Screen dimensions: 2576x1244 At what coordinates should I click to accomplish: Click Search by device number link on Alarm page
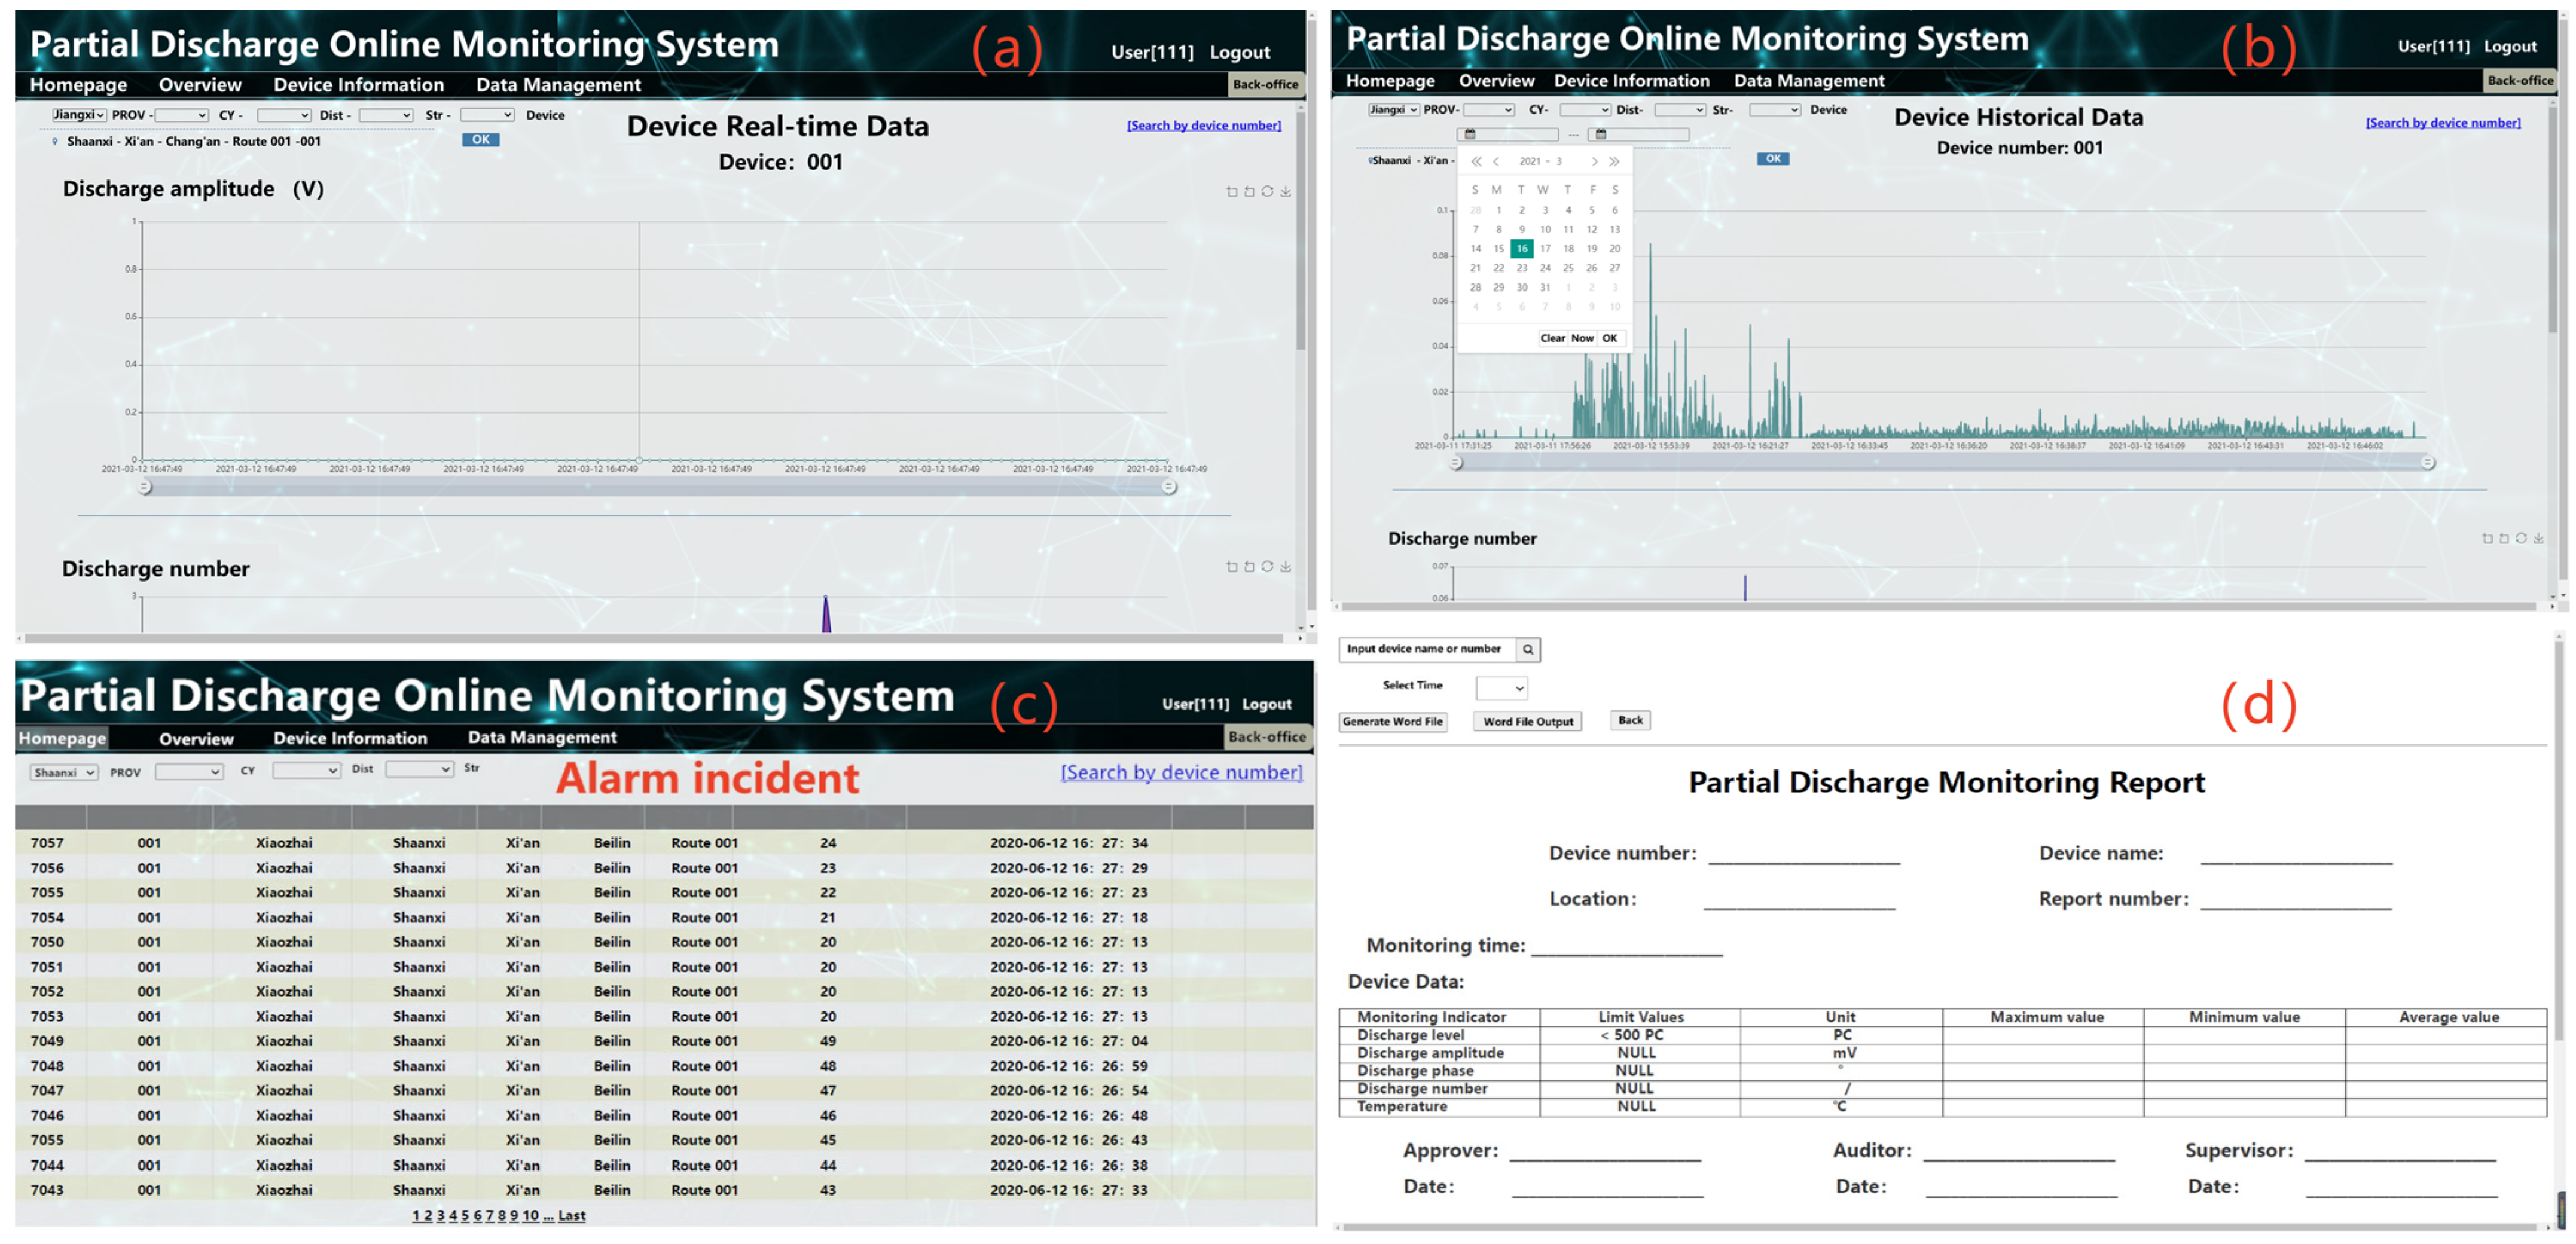[1181, 772]
